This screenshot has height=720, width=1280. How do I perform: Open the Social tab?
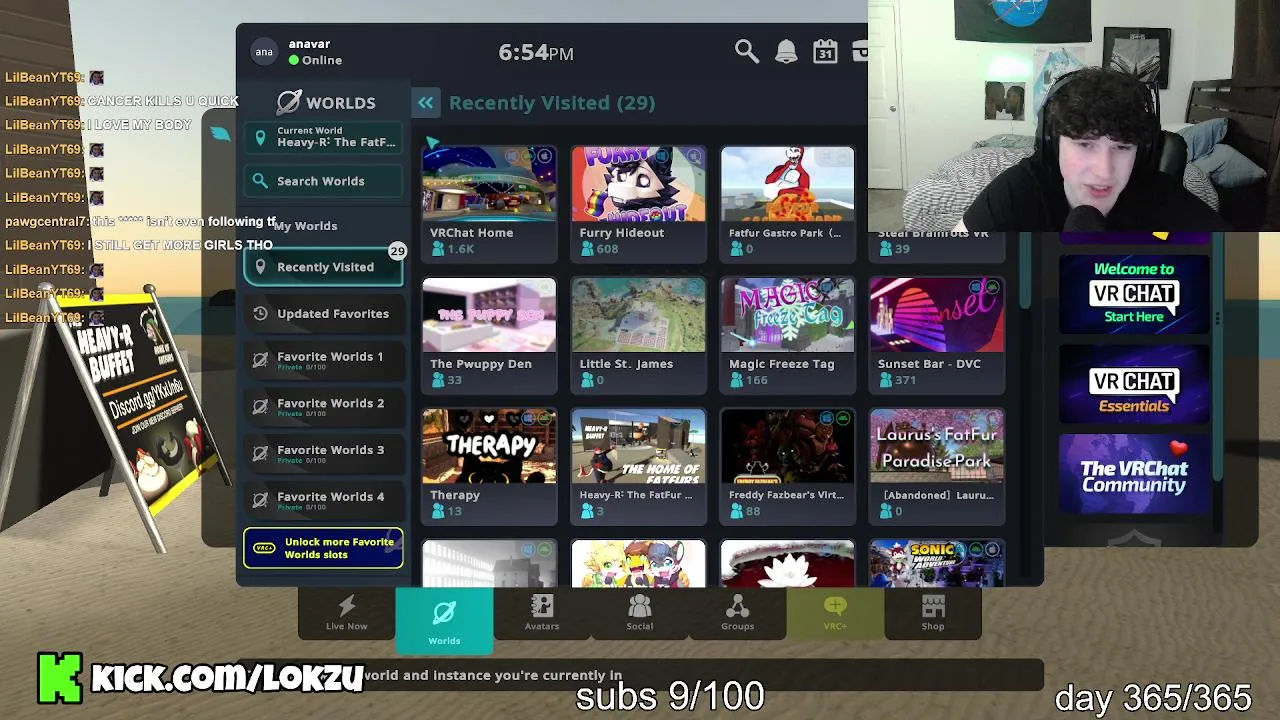(639, 613)
